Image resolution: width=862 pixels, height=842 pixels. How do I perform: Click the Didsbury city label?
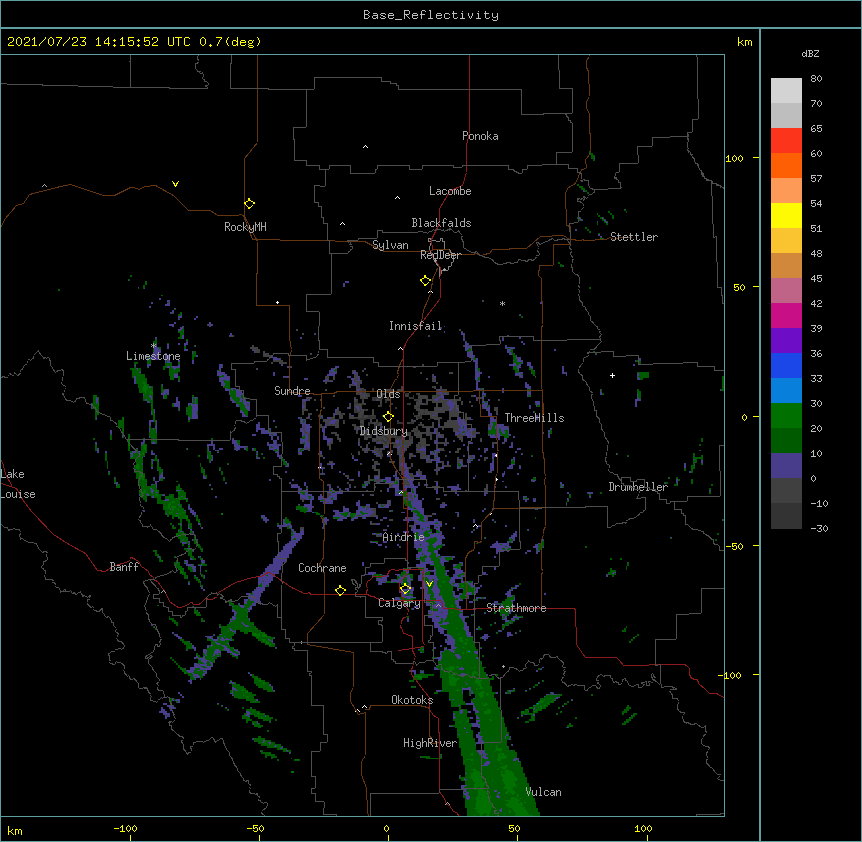[384, 431]
